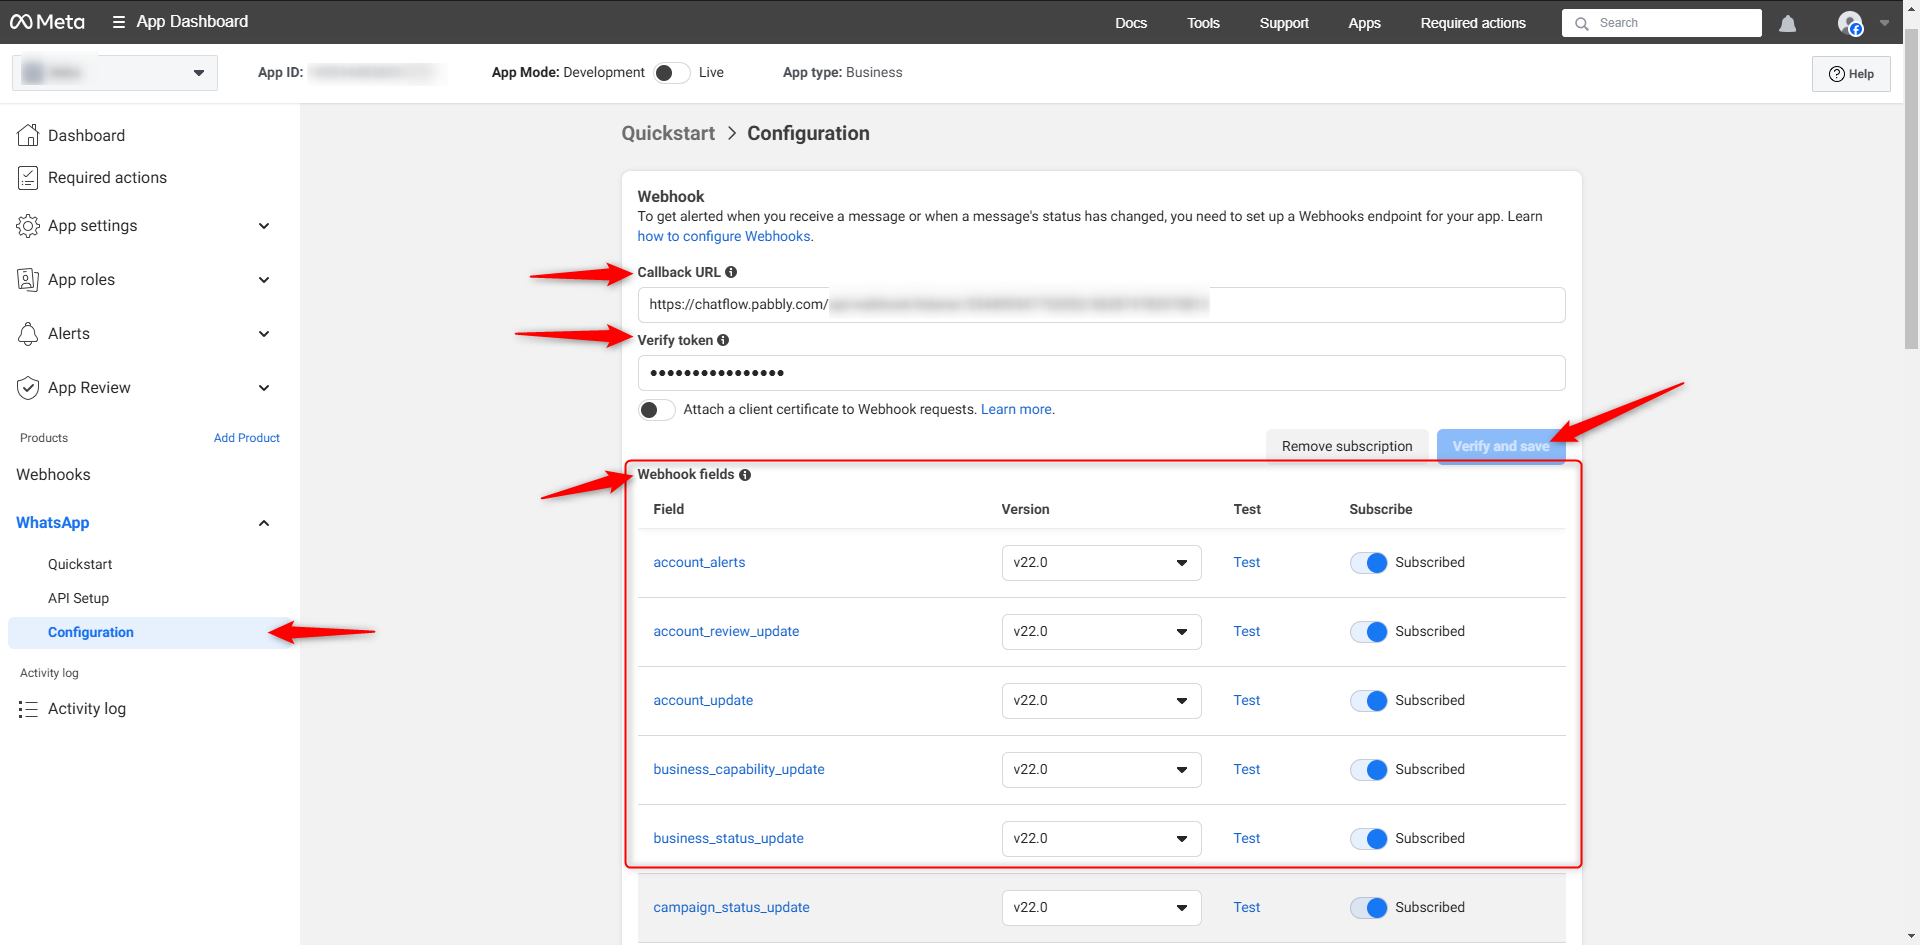Click the search magnifier icon

click(1582, 23)
